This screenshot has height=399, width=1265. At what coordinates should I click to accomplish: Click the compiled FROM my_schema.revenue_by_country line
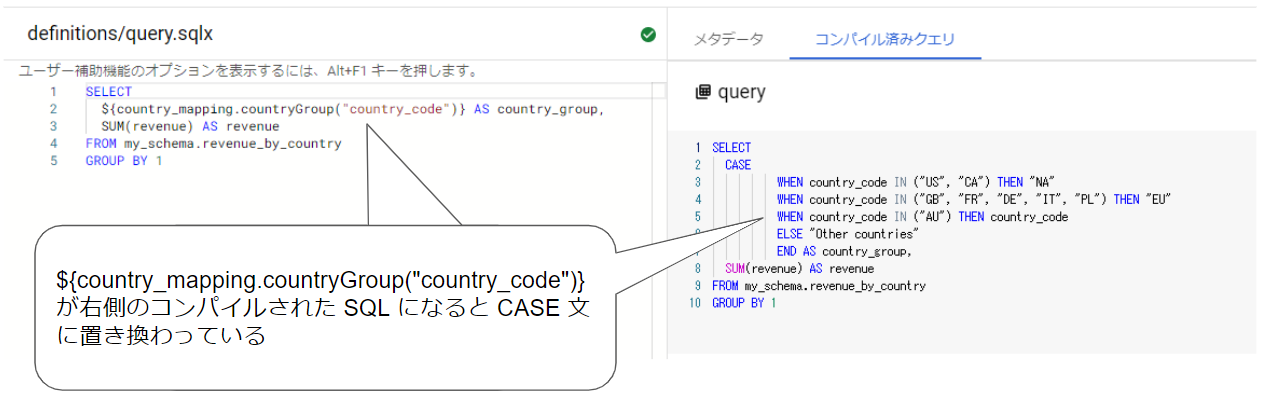819,285
